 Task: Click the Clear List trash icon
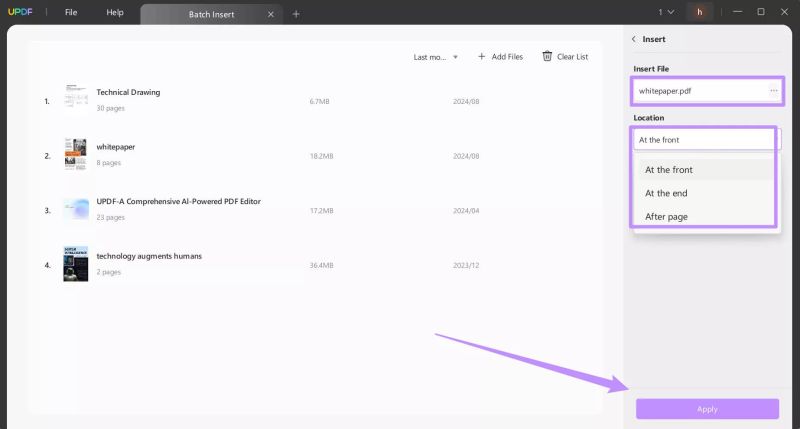pyautogui.click(x=547, y=56)
